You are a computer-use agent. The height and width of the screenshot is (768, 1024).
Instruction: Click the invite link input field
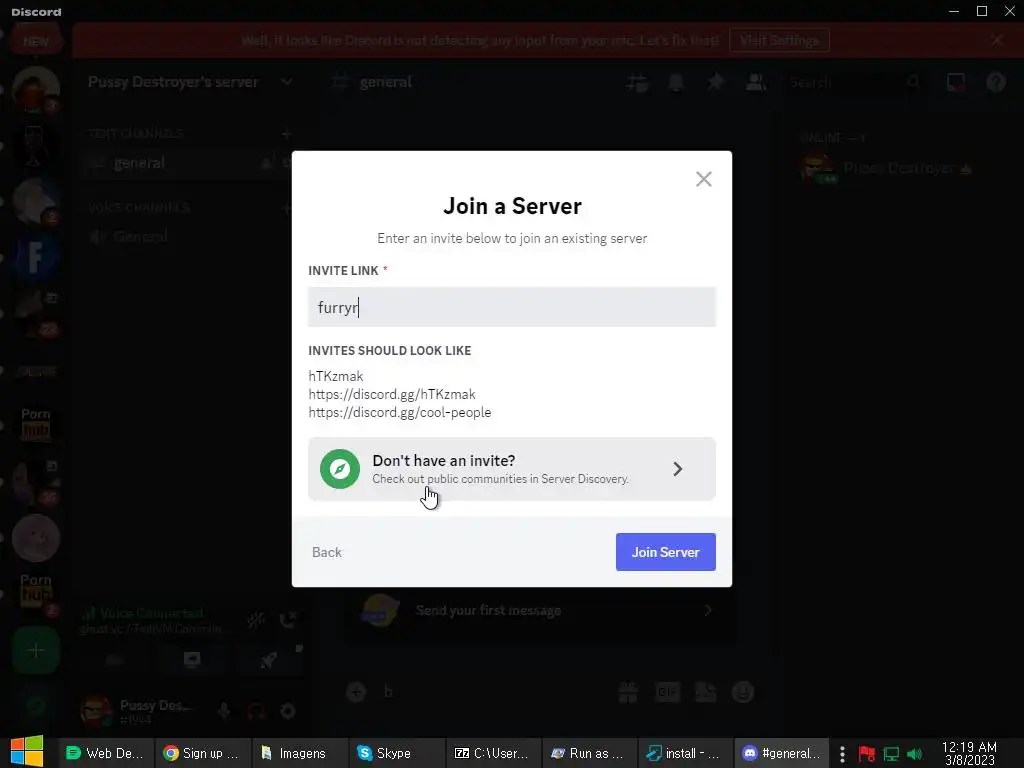pyautogui.click(x=511, y=307)
